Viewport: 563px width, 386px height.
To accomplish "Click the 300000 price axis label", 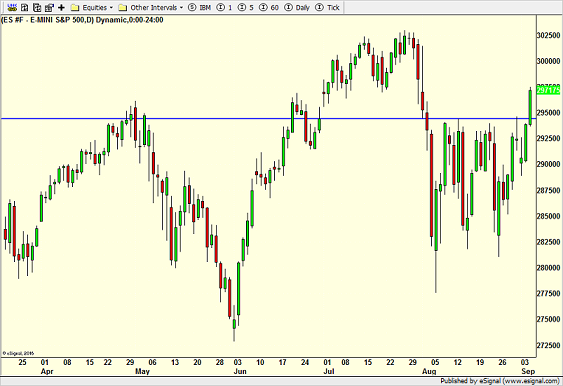I will point(548,61).
